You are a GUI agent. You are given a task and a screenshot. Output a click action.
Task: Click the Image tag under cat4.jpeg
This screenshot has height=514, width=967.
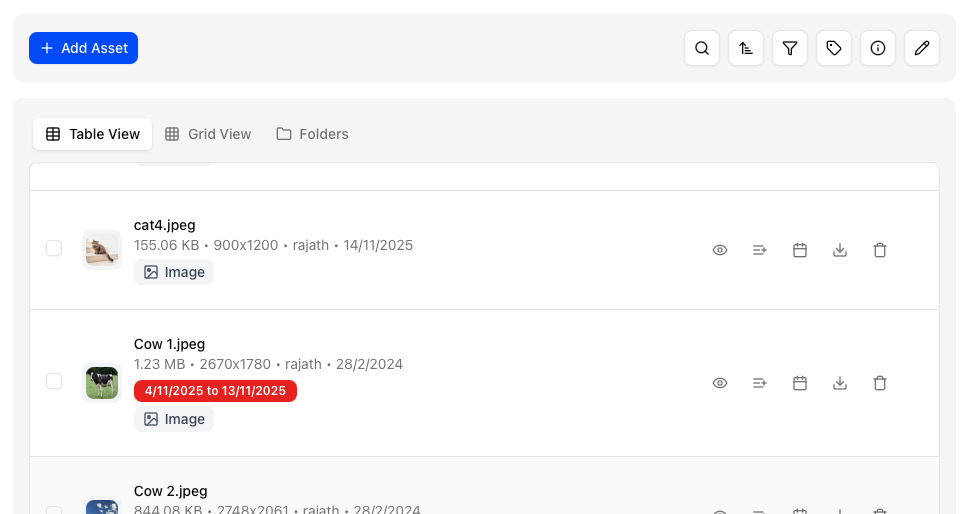pos(174,272)
